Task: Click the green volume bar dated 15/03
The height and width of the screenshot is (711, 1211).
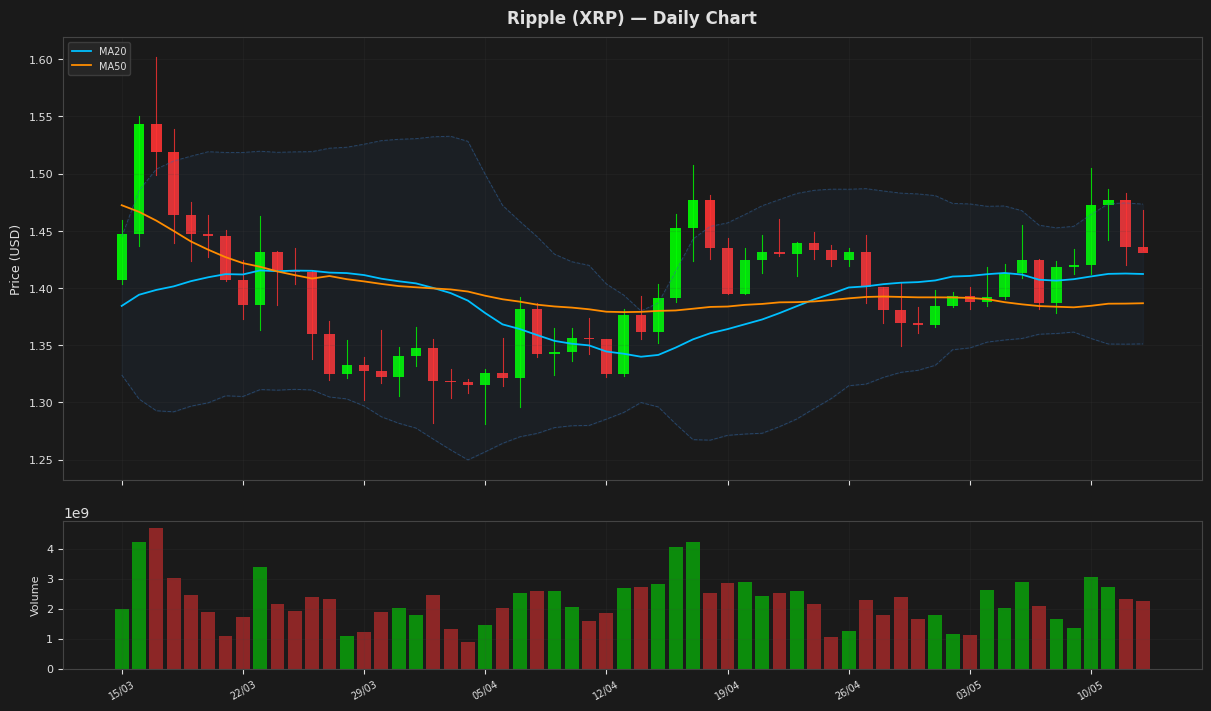Action: 122,639
